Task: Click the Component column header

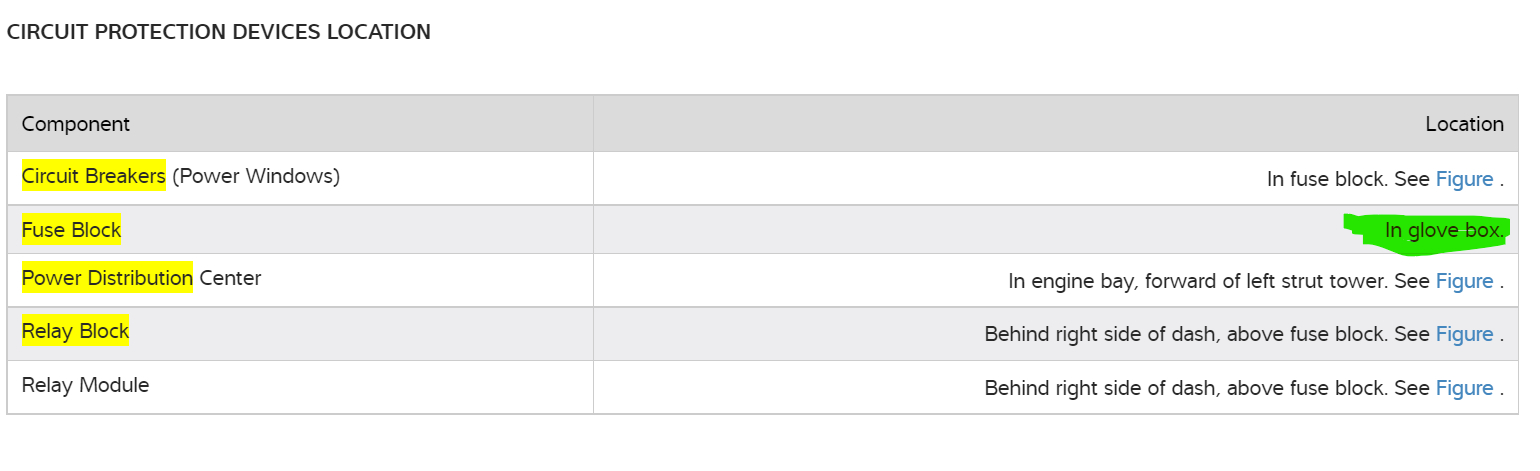Action: (76, 124)
